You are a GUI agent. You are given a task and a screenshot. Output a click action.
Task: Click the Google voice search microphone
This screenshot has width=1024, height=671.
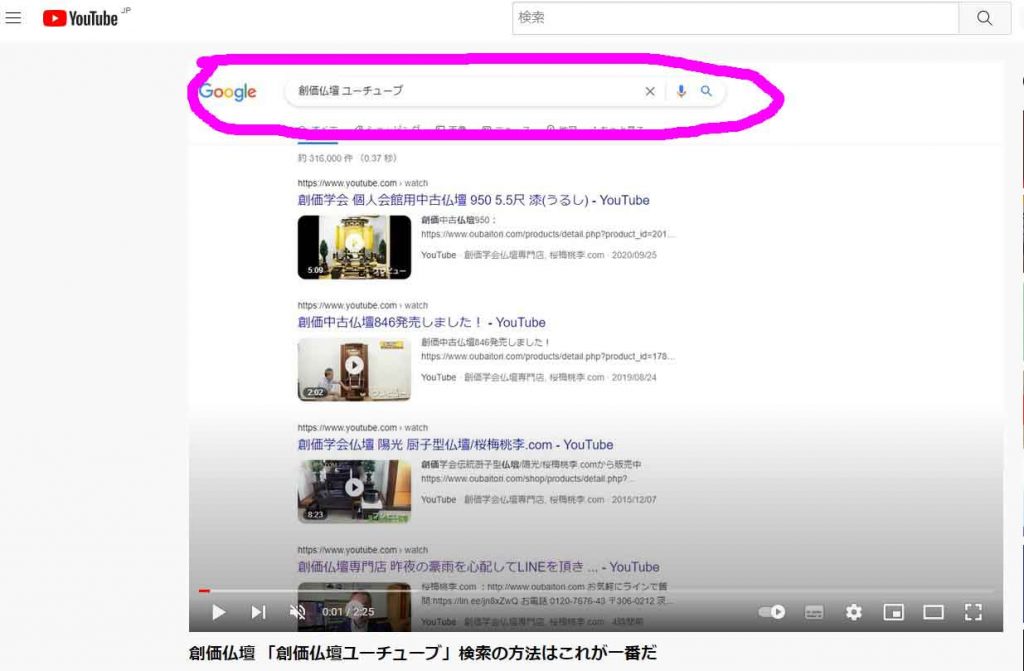click(x=681, y=91)
